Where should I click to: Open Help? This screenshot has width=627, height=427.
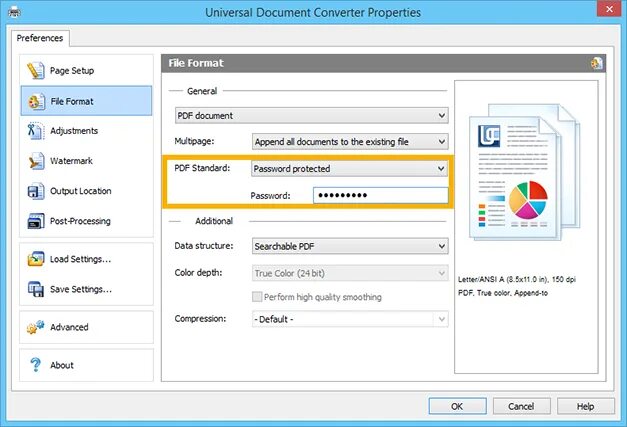click(x=585, y=406)
